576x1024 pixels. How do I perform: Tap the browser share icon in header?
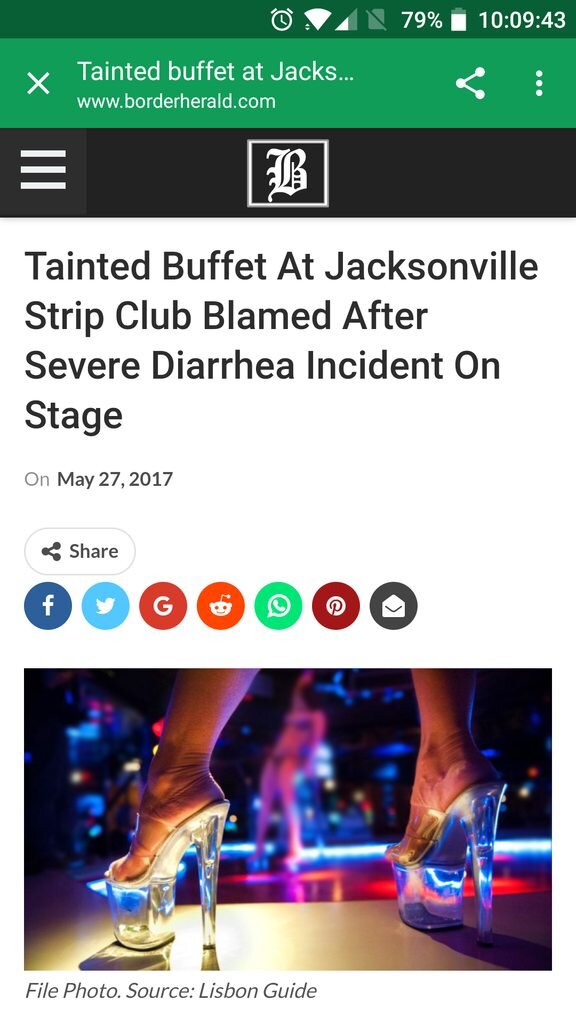(470, 84)
